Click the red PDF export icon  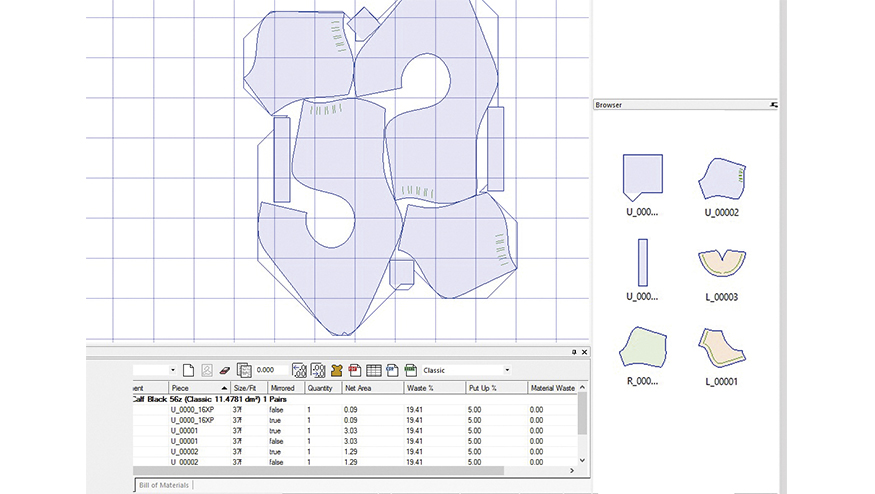click(355, 370)
